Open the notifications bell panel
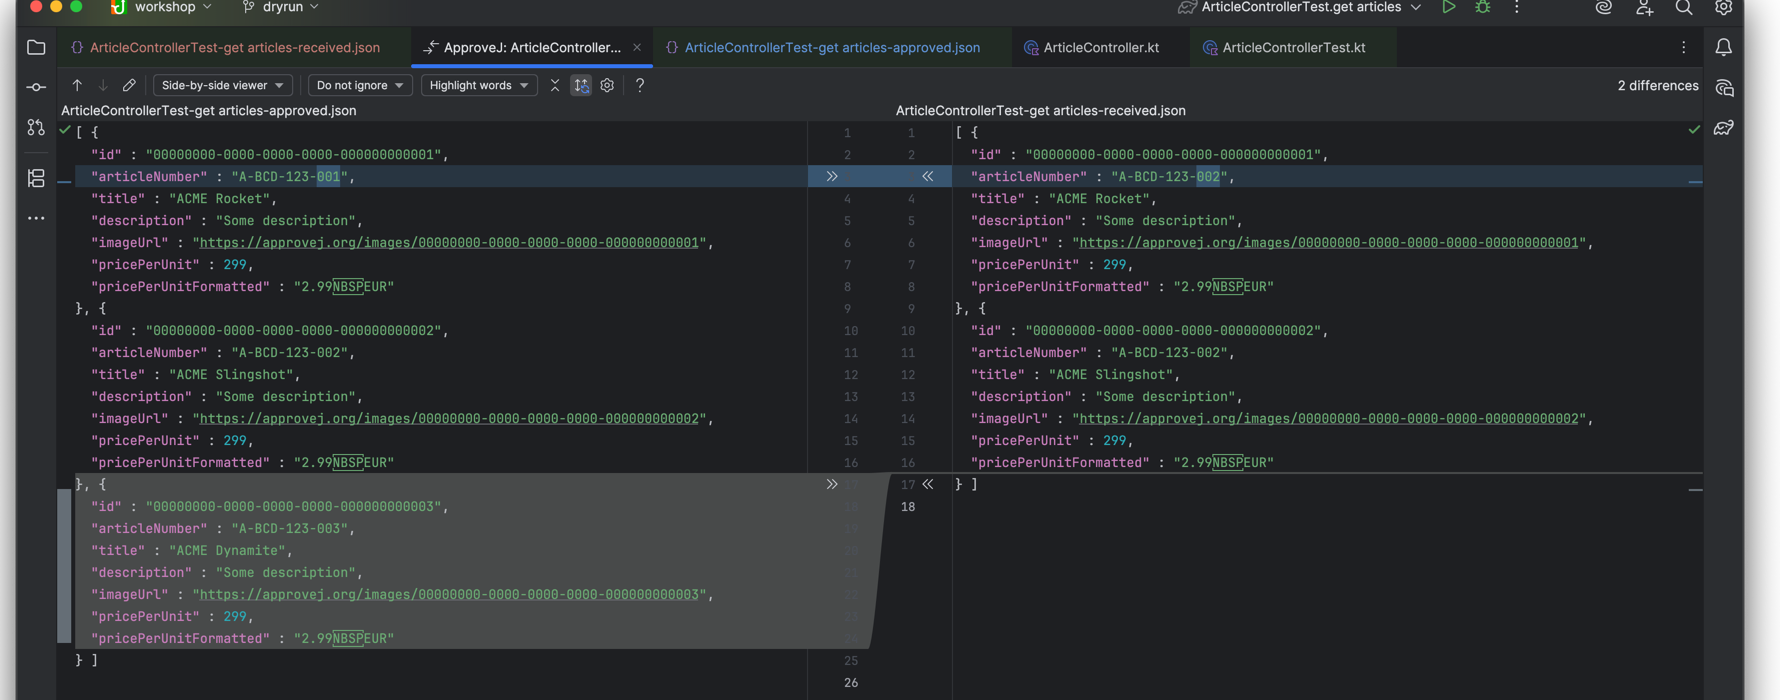This screenshot has height=700, width=1780. tap(1724, 48)
